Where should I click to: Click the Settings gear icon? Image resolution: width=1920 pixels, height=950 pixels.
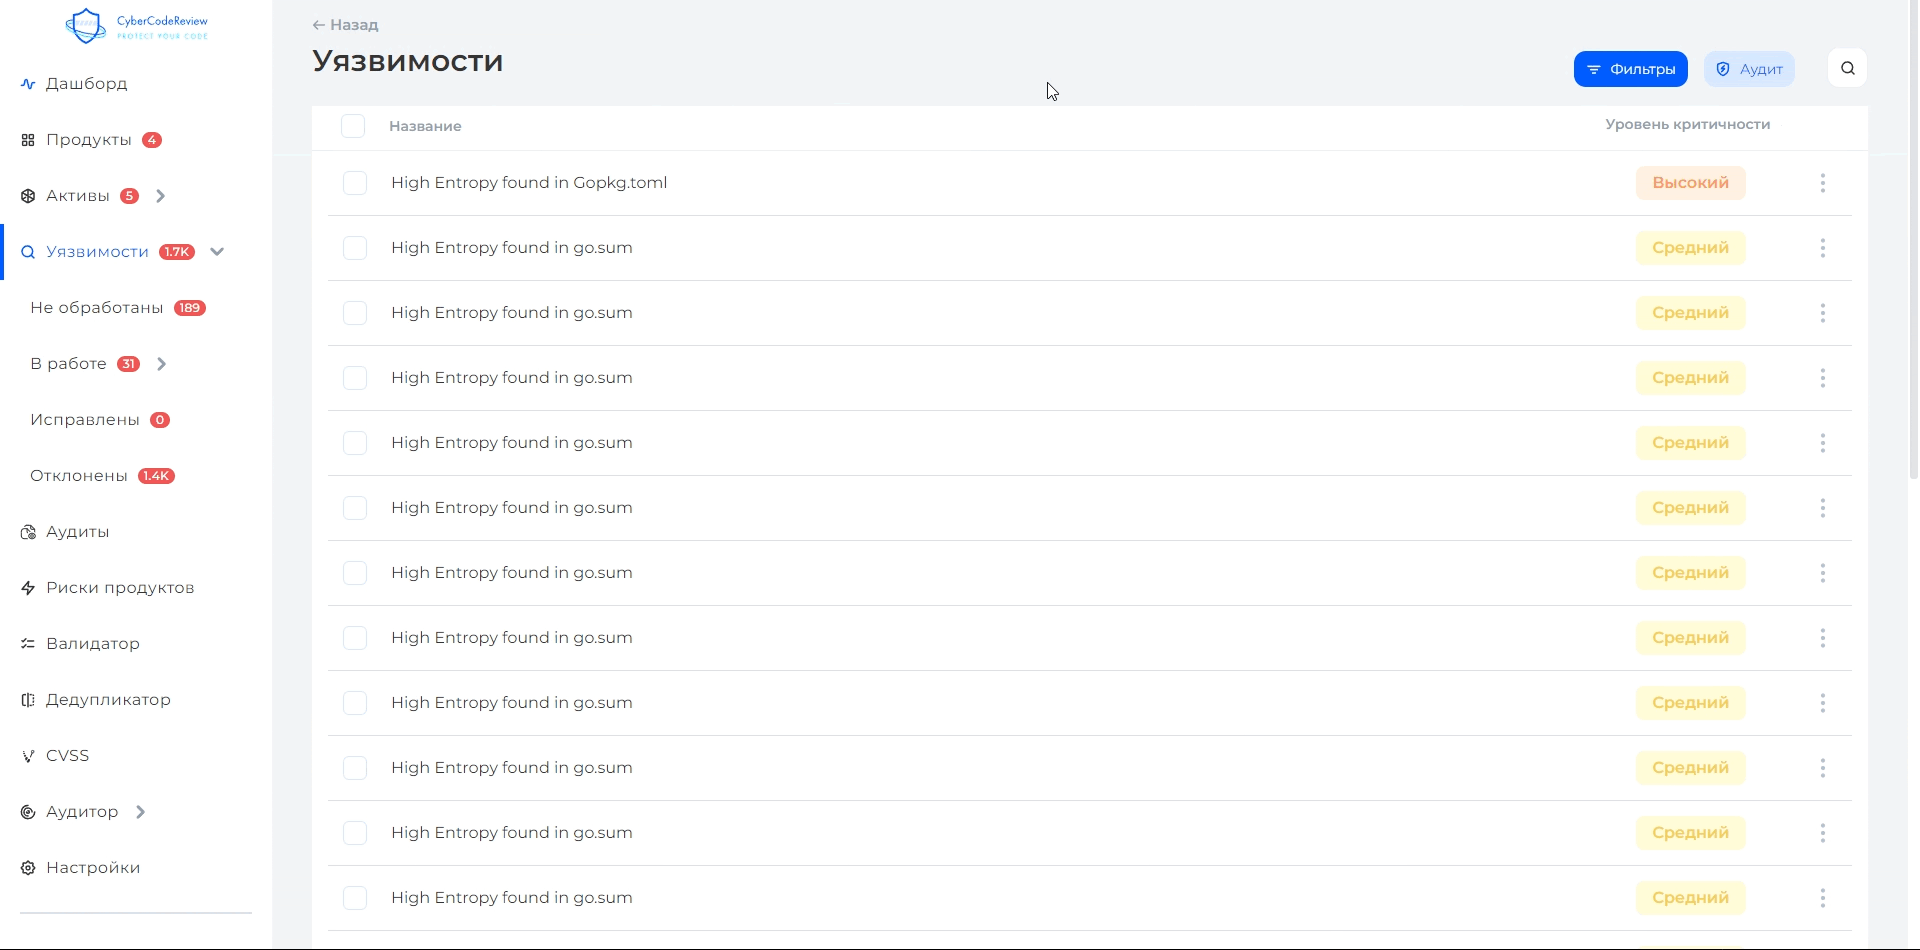point(28,868)
